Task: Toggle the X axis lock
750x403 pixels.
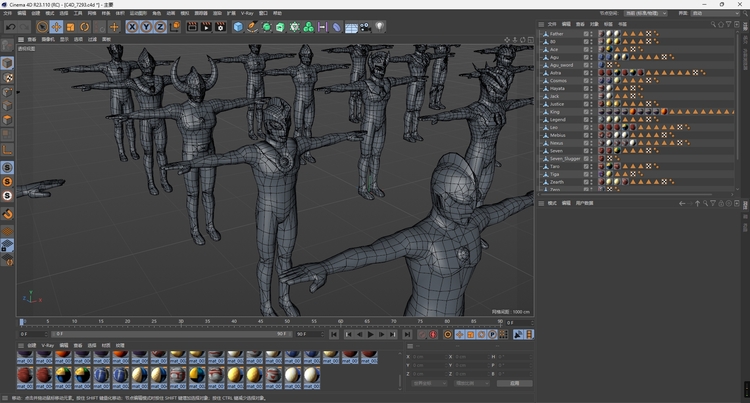Action: tap(132, 27)
